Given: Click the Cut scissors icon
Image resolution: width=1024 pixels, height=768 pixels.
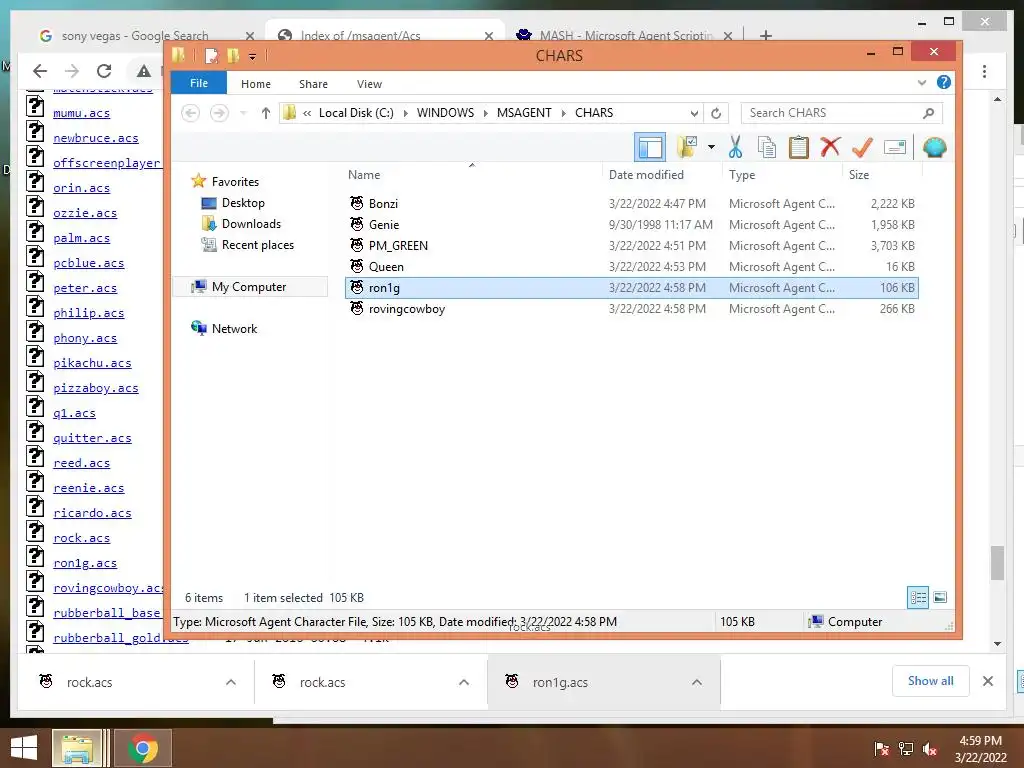Looking at the screenshot, I should tap(735, 148).
